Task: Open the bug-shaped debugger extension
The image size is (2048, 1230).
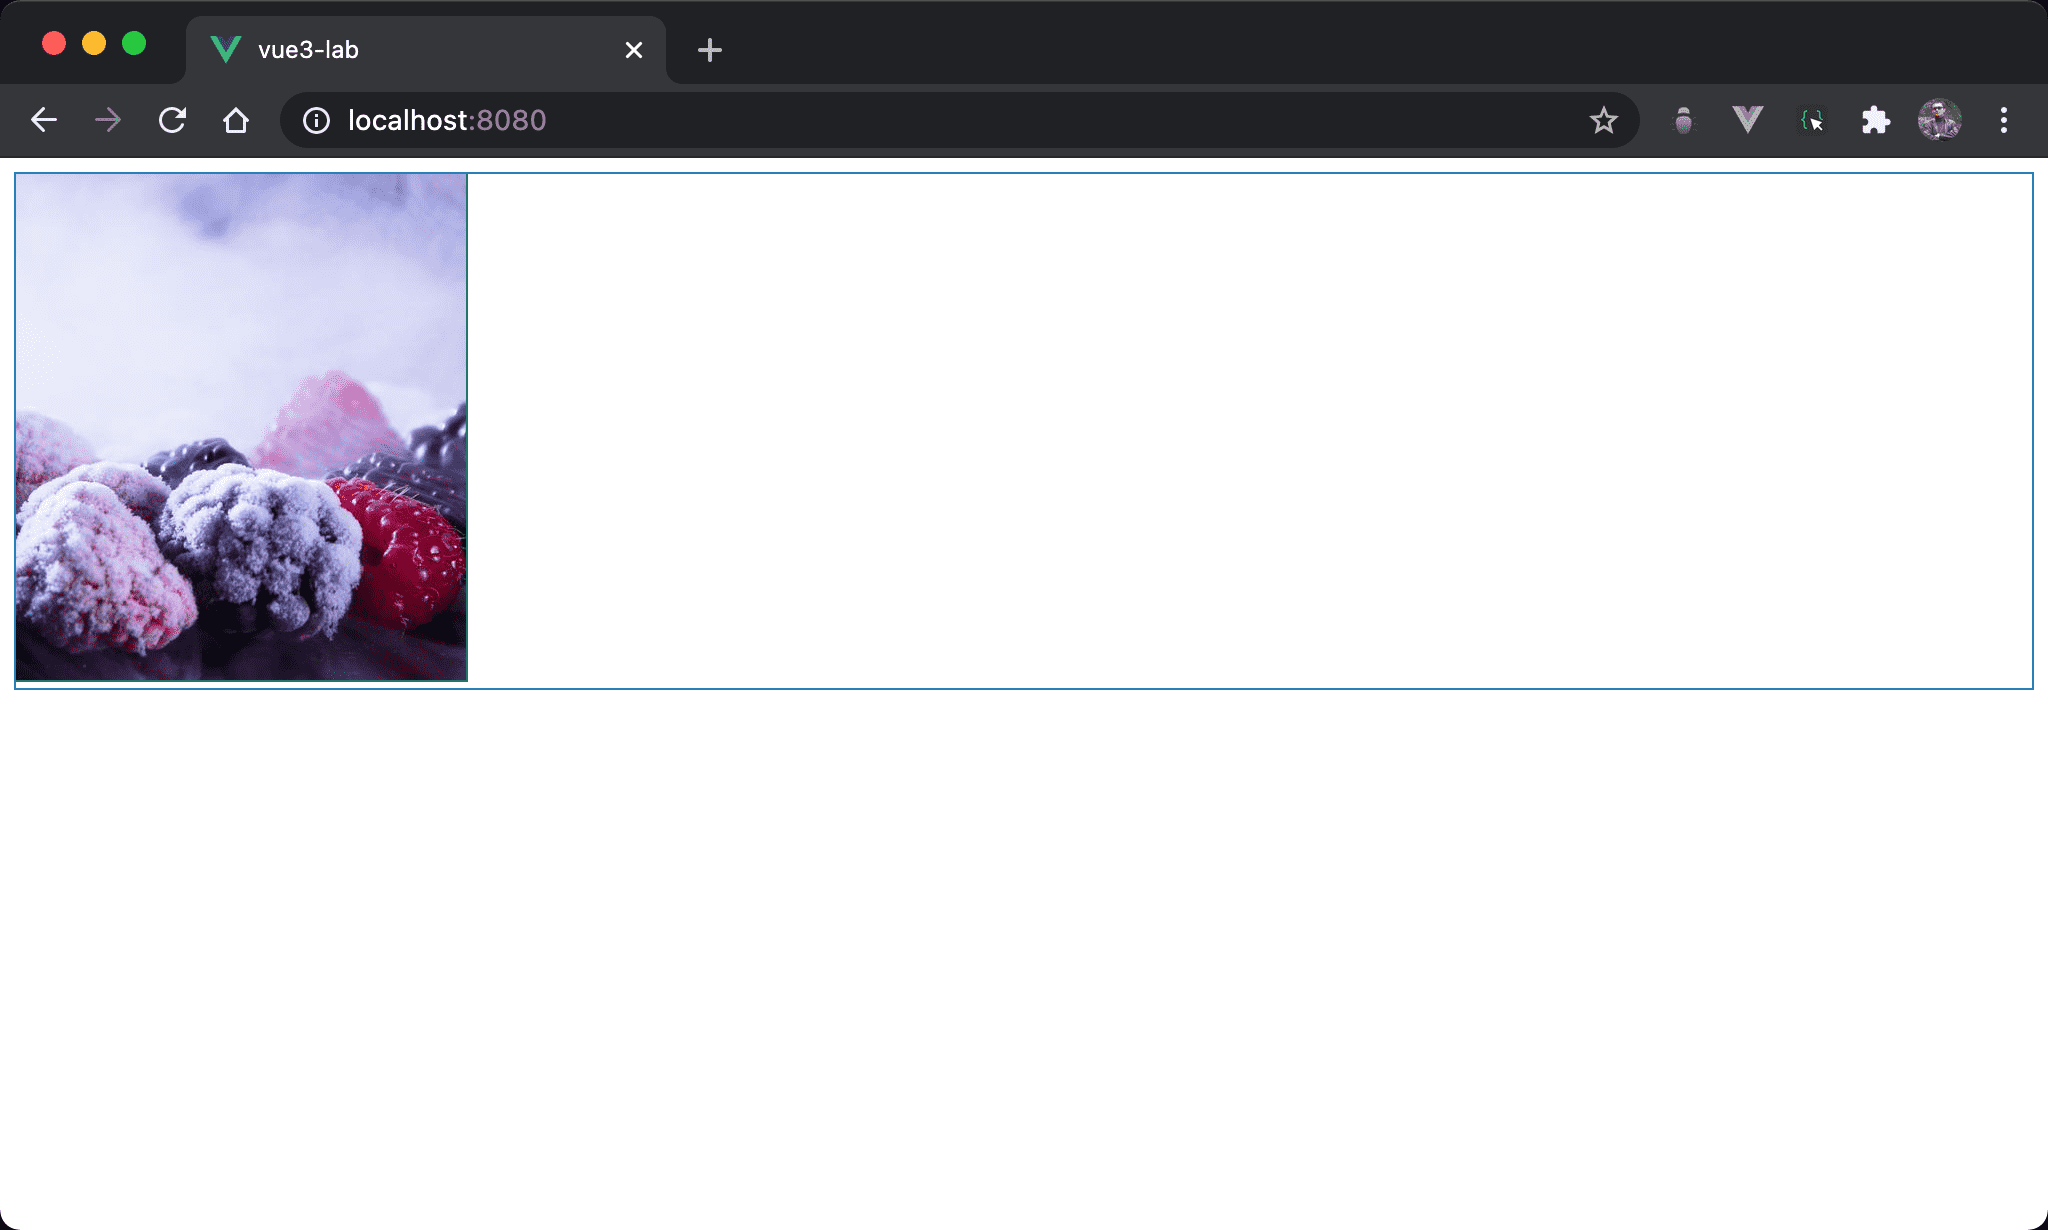Action: (1684, 120)
